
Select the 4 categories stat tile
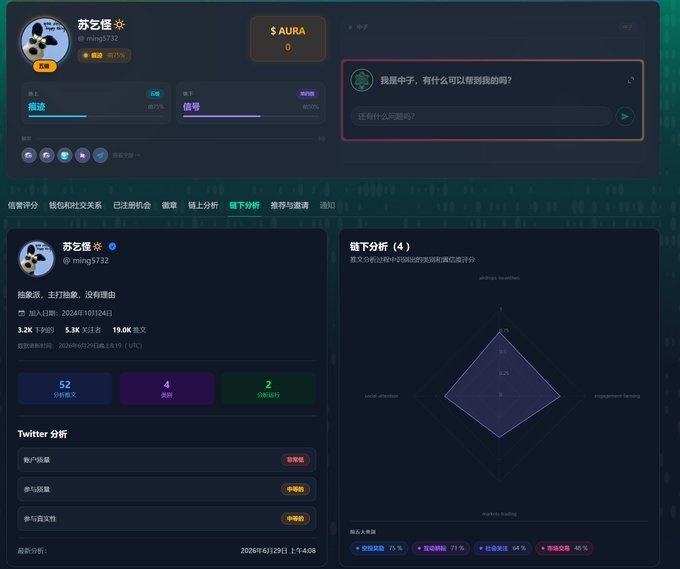click(x=167, y=389)
